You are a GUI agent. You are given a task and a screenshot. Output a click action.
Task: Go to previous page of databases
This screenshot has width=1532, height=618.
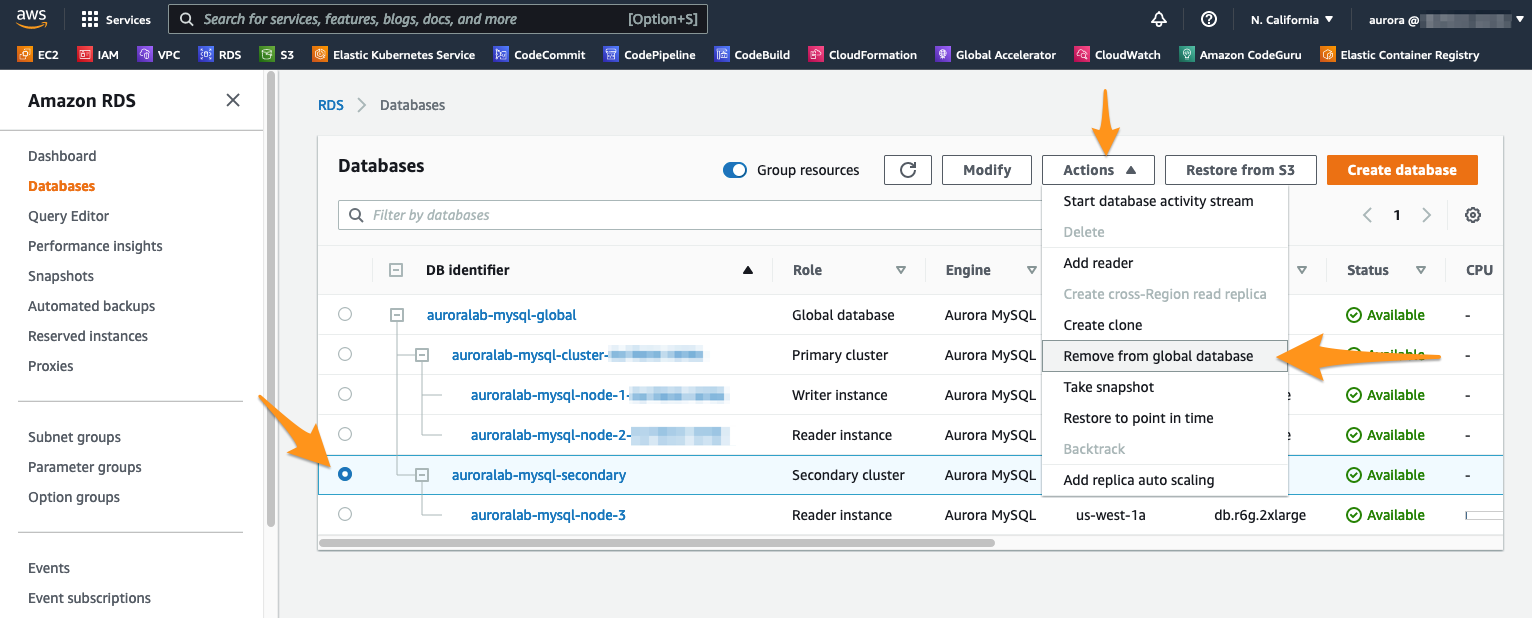coord(1368,215)
